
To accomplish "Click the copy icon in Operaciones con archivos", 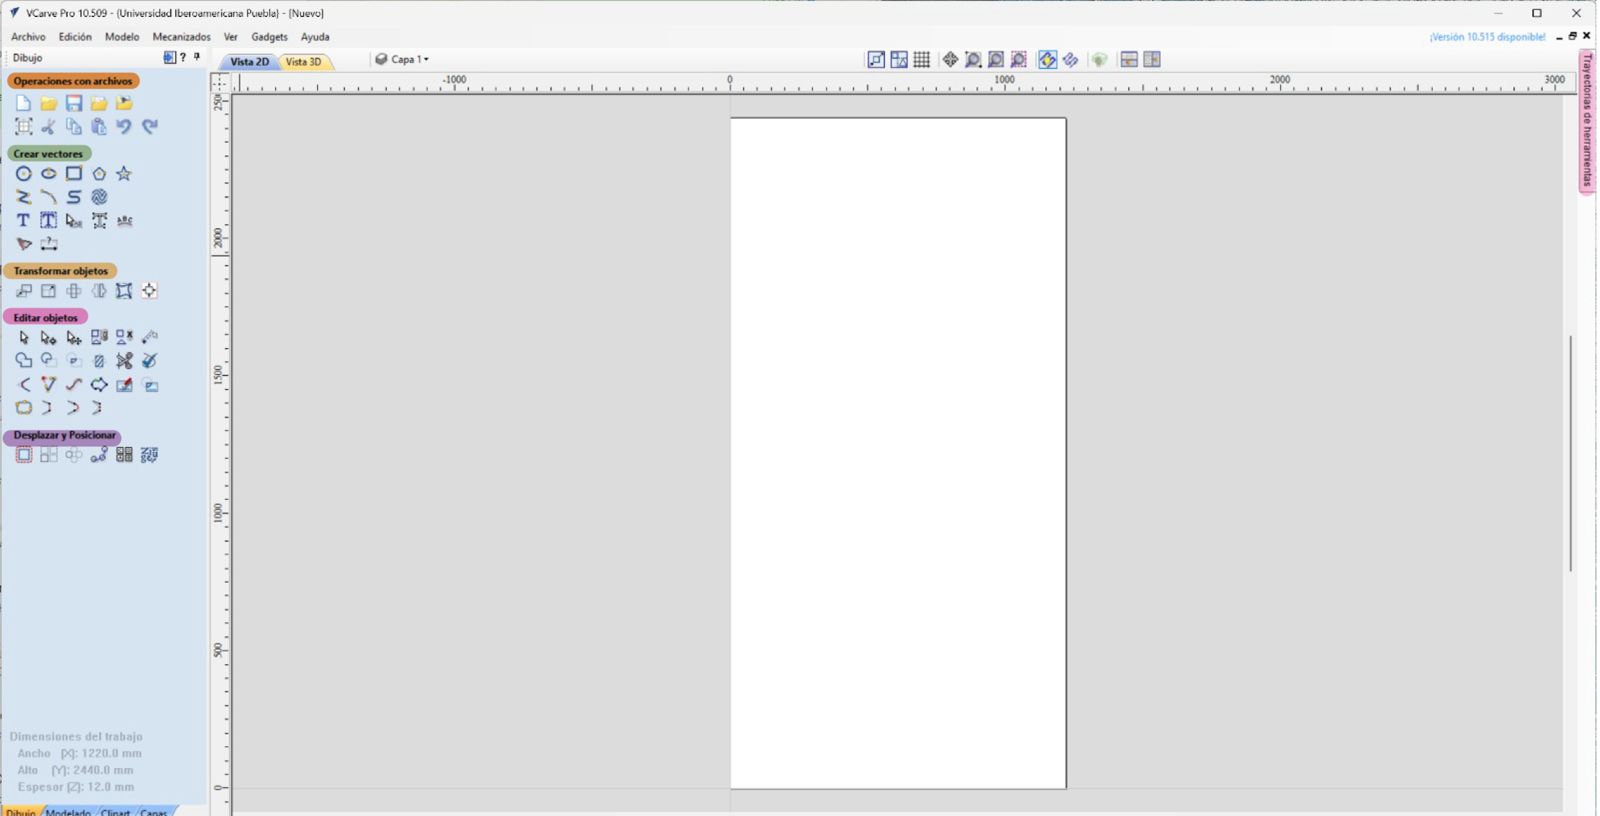I will click(x=74, y=127).
